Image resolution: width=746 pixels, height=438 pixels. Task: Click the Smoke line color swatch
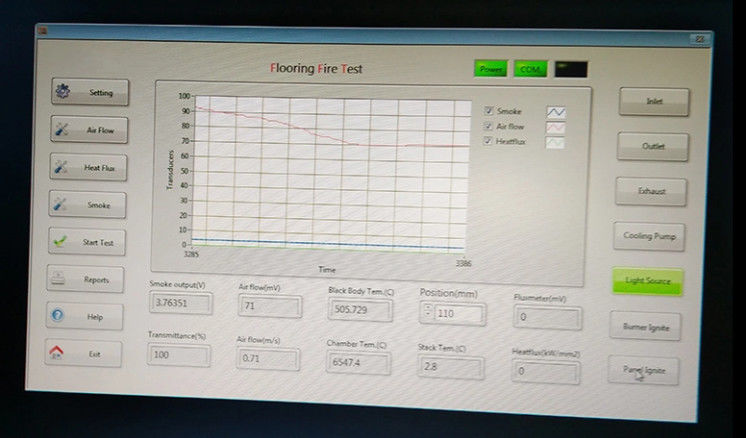point(555,112)
